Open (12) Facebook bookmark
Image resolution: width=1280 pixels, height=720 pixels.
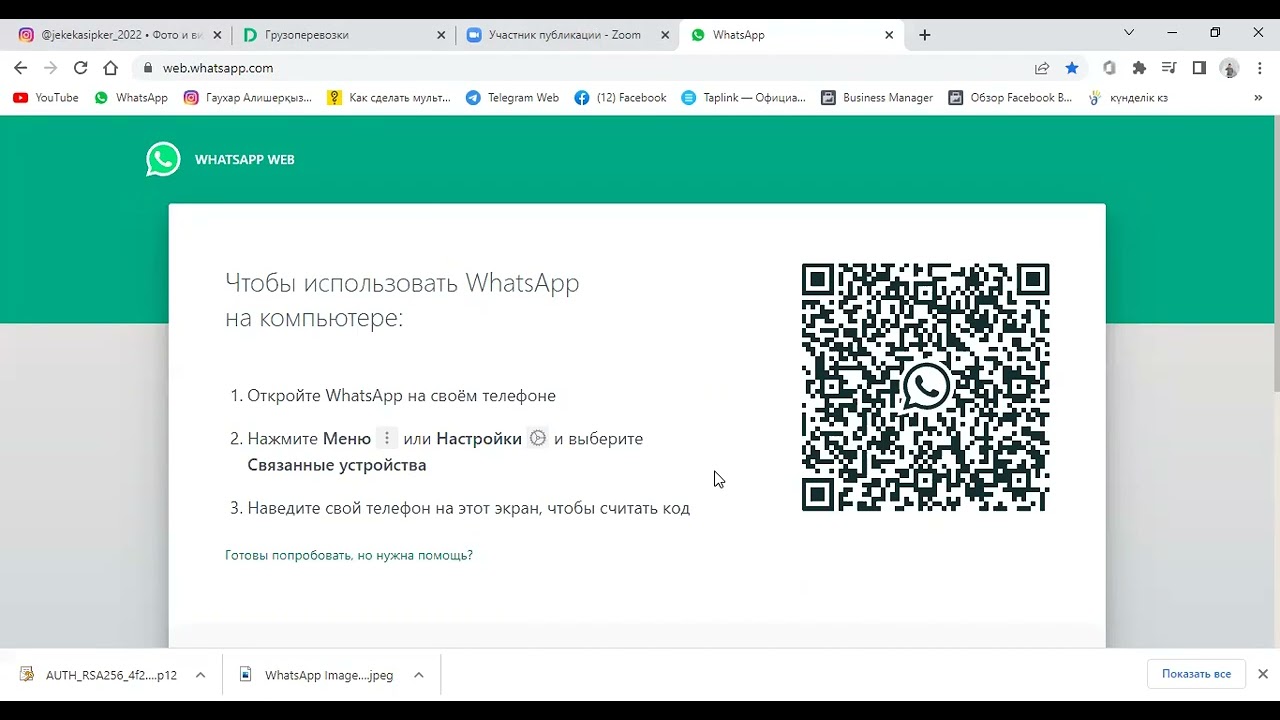[x=620, y=98]
